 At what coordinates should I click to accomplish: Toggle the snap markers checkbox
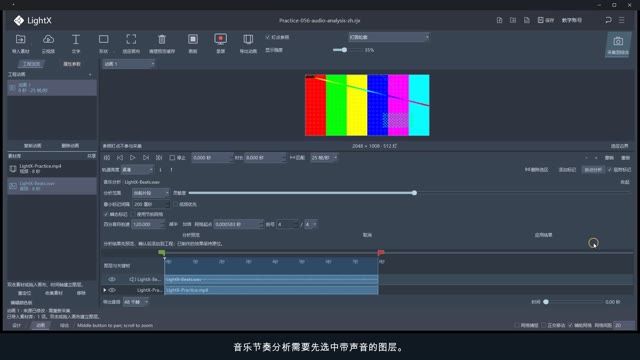tap(106, 214)
